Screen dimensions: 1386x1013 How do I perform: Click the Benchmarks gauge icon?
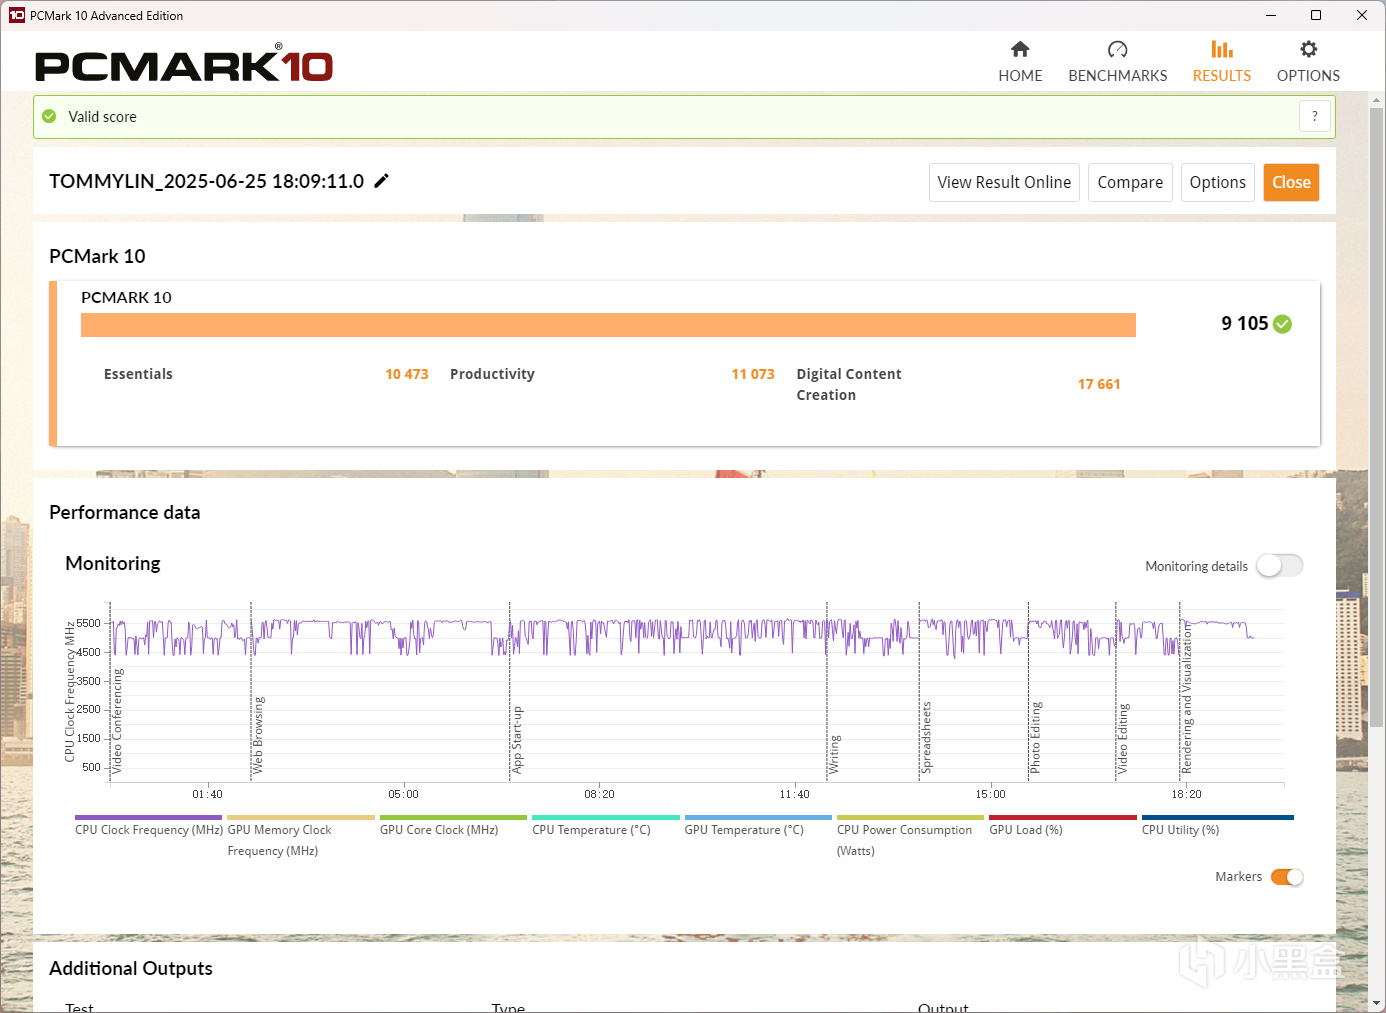pos(1117,49)
